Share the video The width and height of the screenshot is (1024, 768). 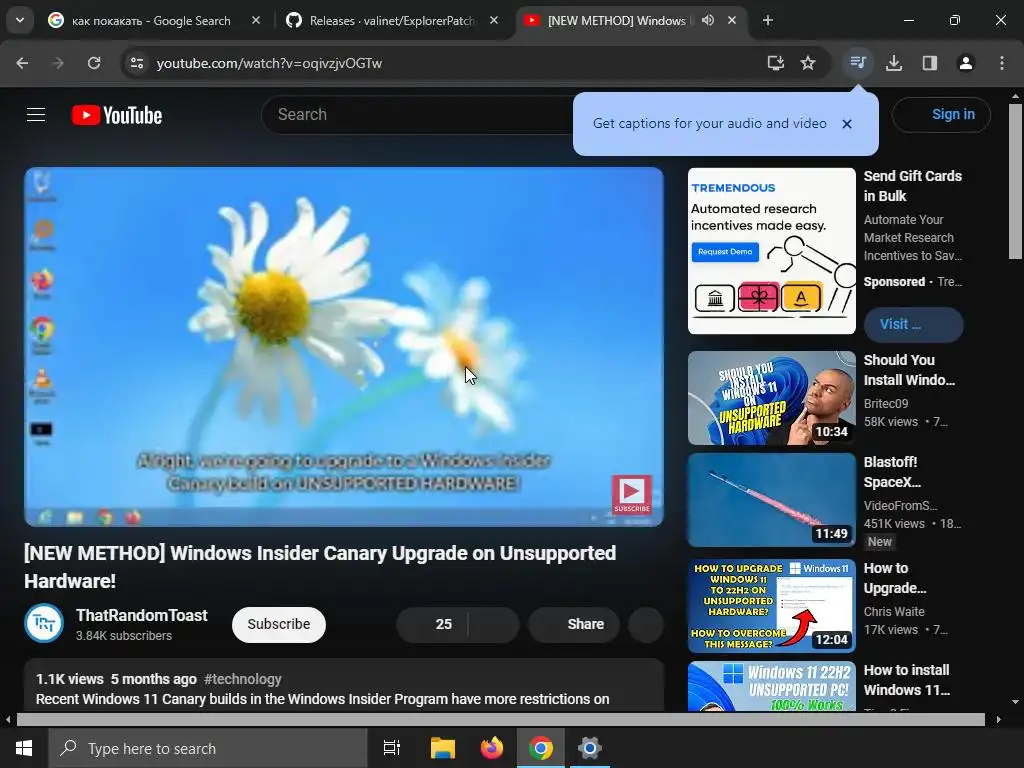pos(573,624)
